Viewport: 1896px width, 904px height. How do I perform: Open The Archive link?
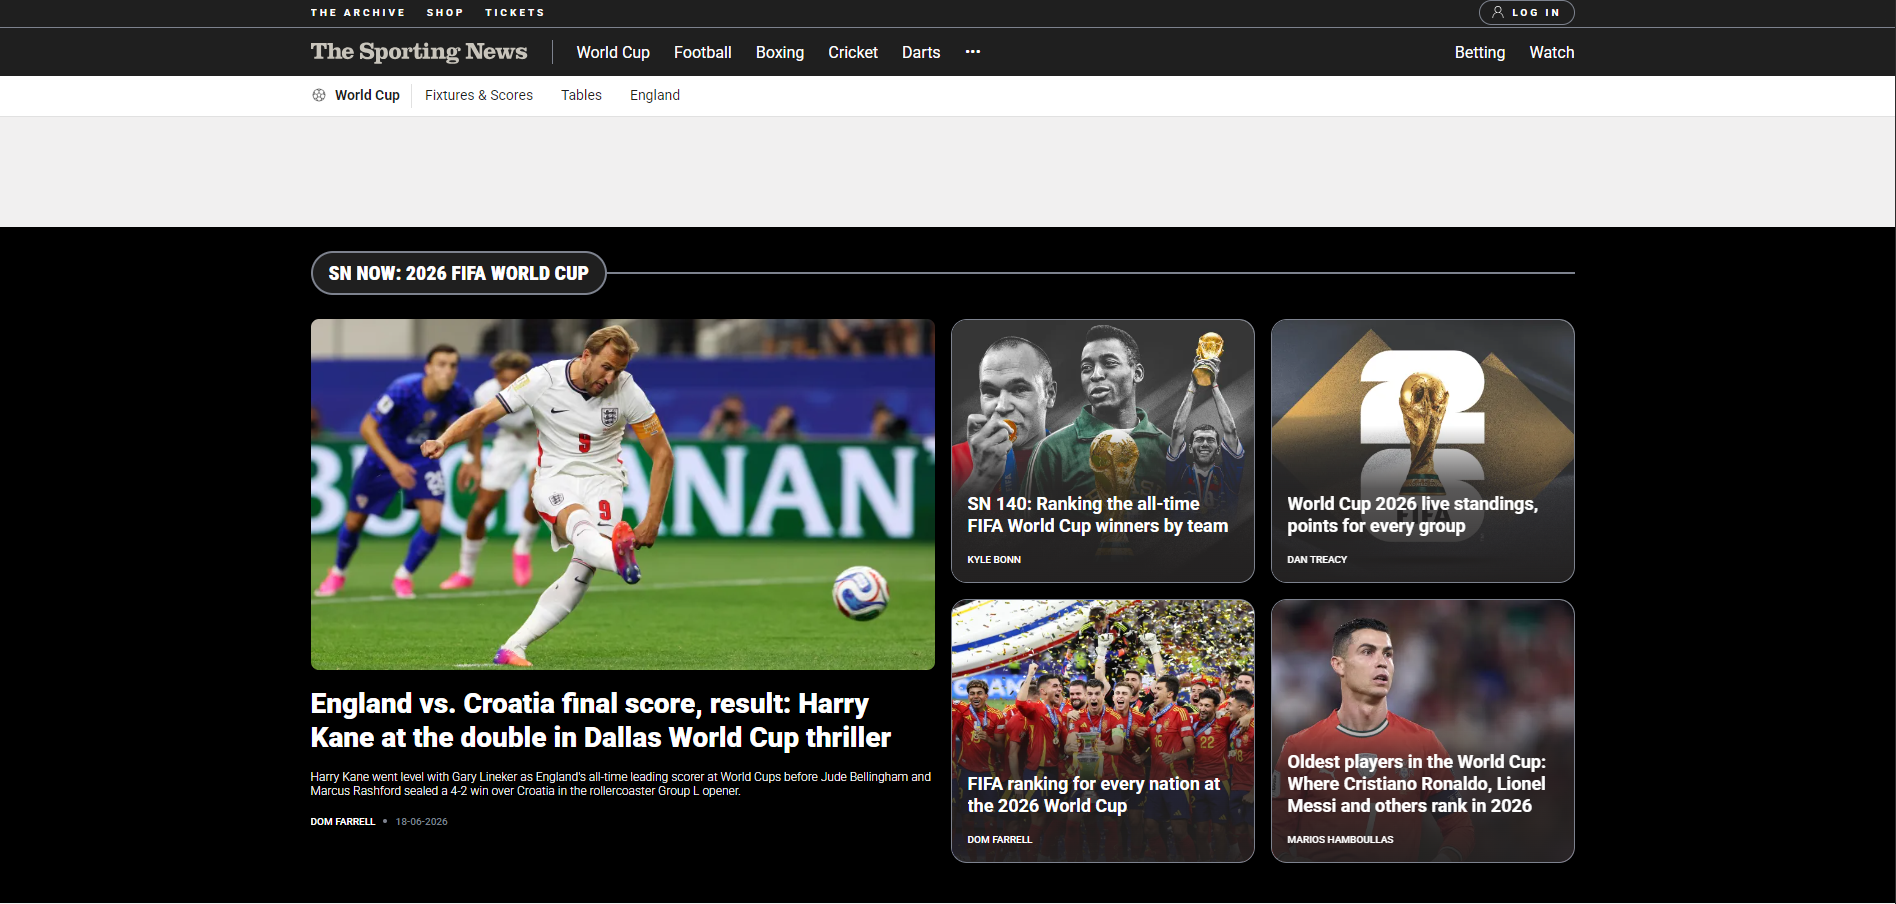(358, 12)
